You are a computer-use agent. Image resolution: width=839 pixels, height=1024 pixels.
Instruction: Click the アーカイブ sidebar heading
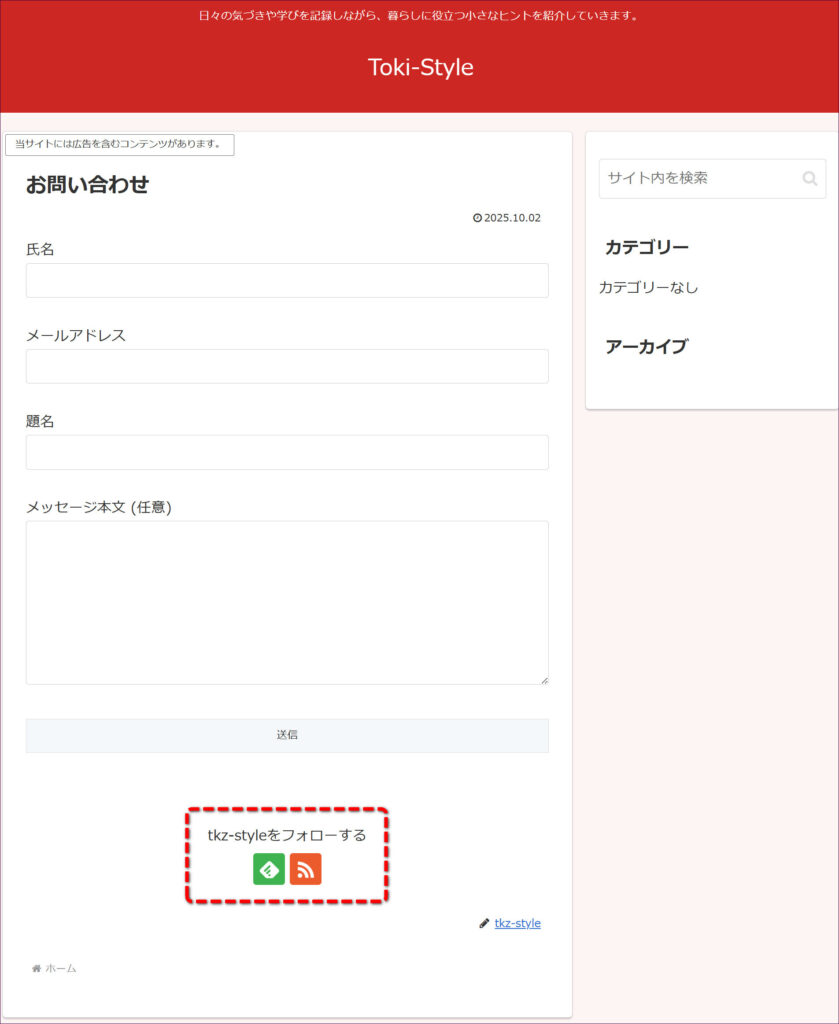646,347
